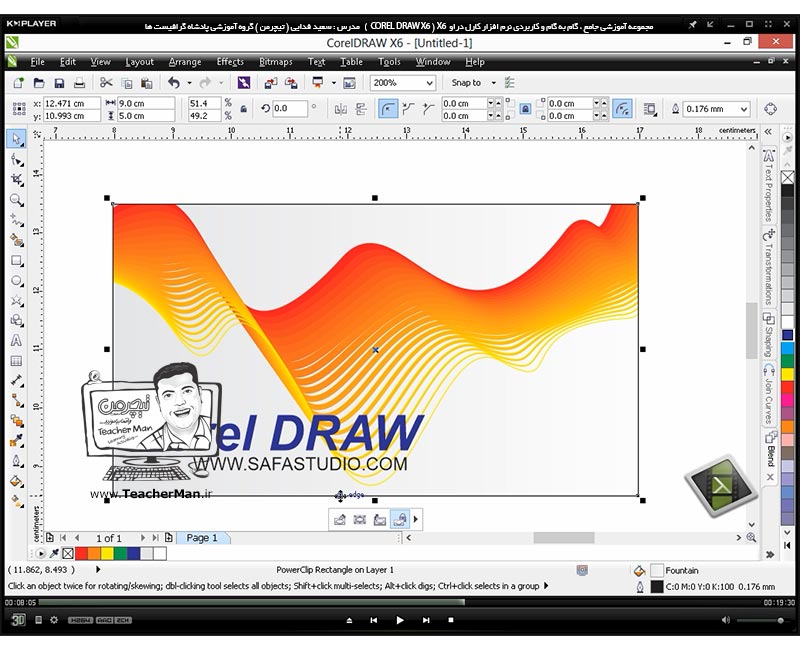Screen dimensions: 800x650
Task: Select the Basic Shapes tool
Action: 16,320
